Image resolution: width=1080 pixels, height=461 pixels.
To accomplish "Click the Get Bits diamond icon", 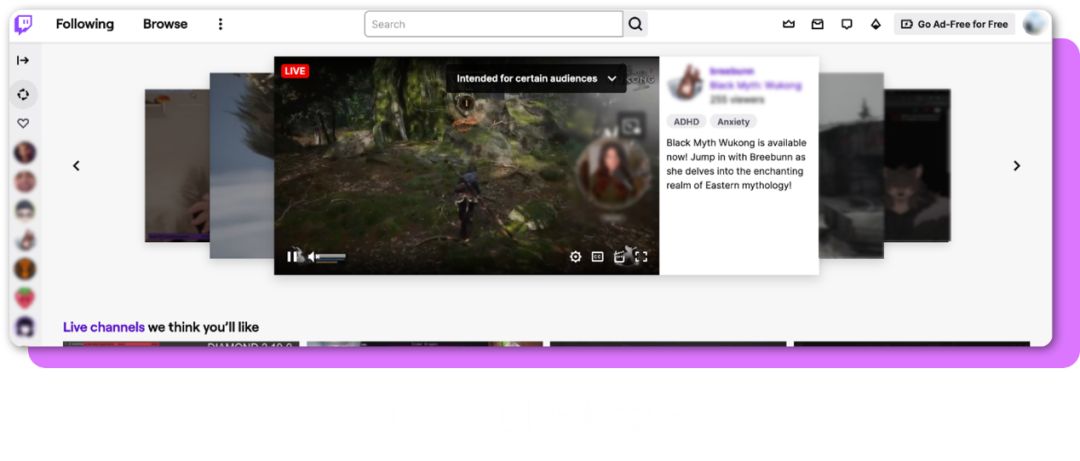I will pyautogui.click(x=876, y=24).
